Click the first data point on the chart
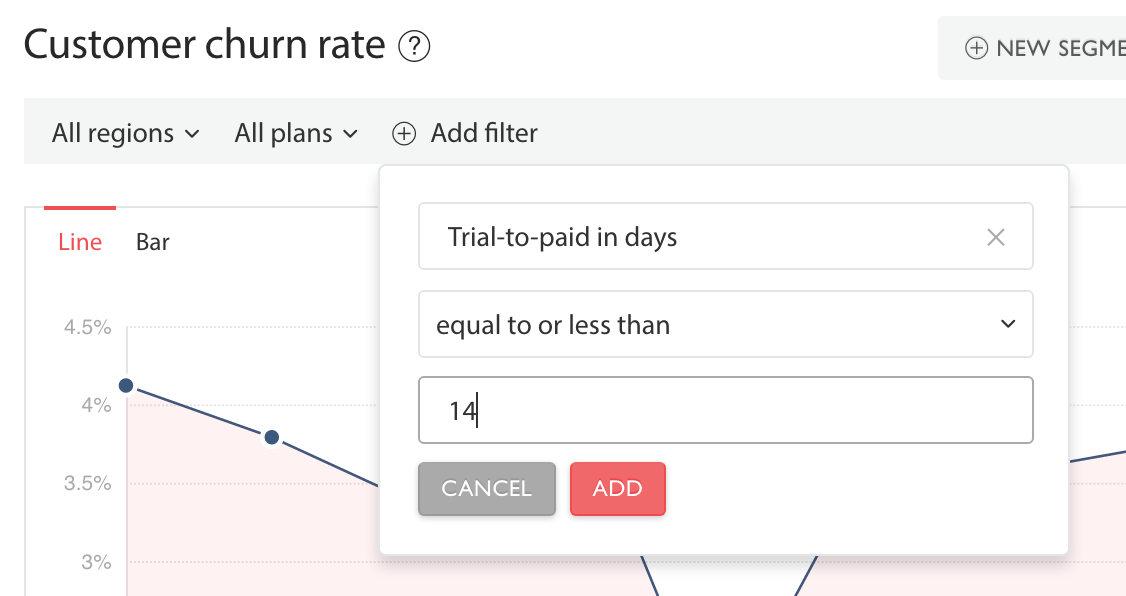 pos(126,386)
